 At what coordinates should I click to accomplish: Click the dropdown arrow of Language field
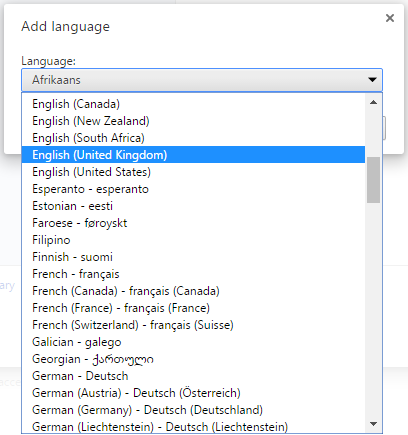pyautogui.click(x=372, y=80)
